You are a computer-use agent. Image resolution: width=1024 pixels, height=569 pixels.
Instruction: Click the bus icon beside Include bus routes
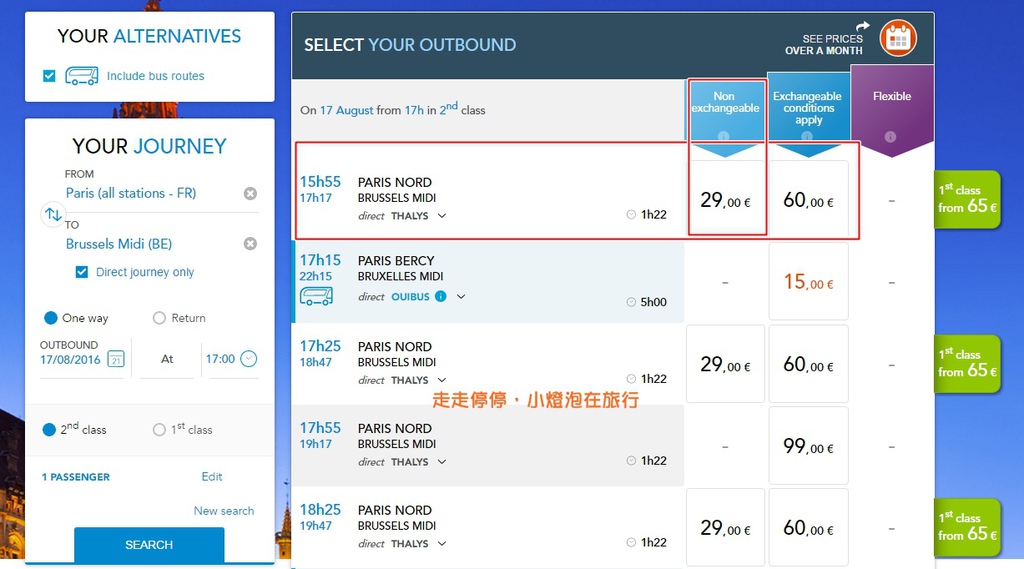click(x=82, y=76)
